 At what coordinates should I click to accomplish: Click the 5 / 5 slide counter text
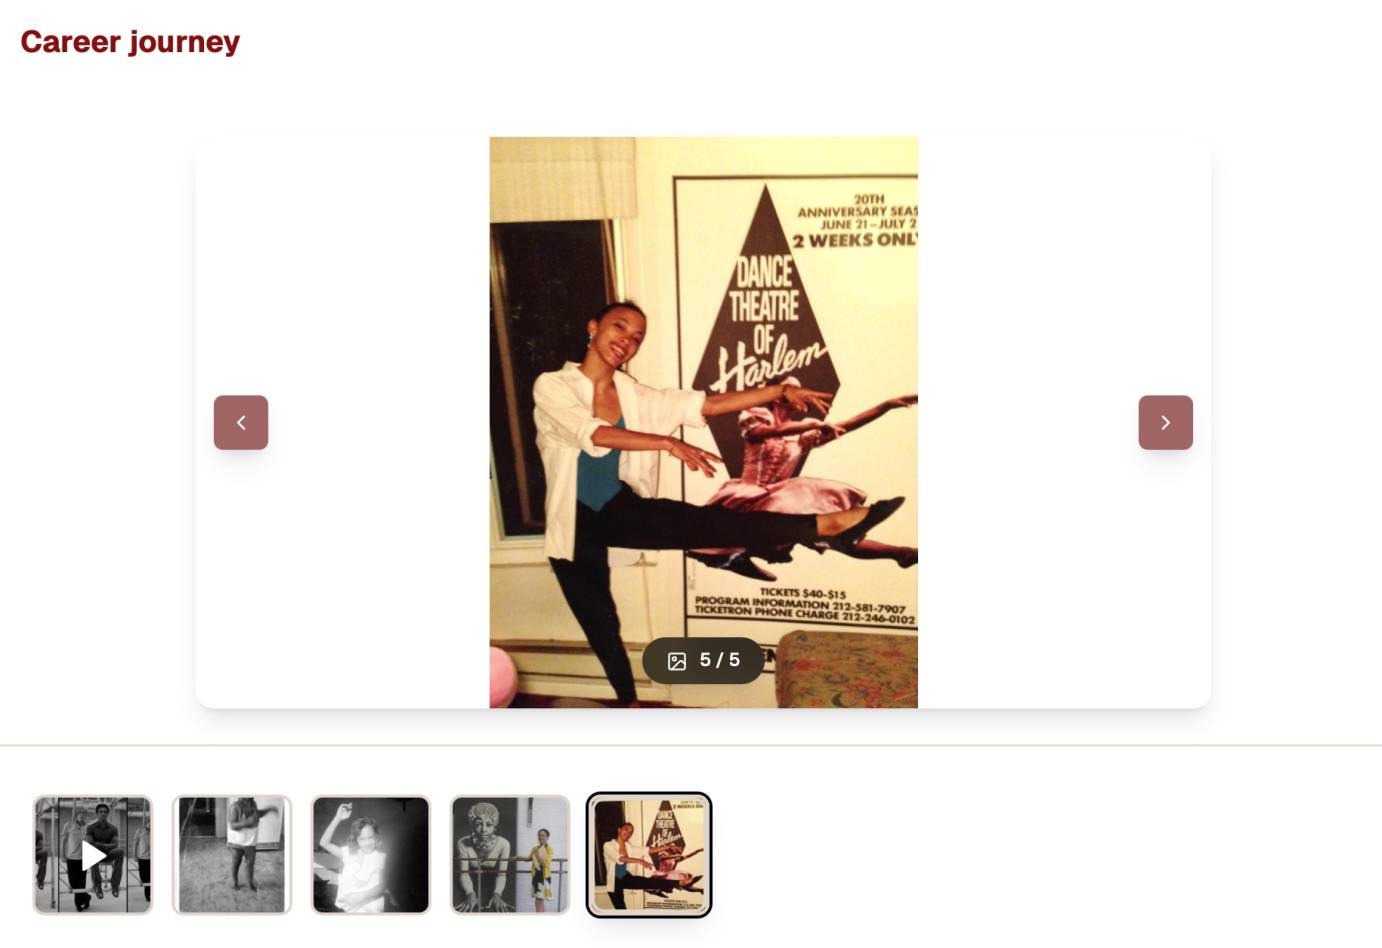pos(720,660)
